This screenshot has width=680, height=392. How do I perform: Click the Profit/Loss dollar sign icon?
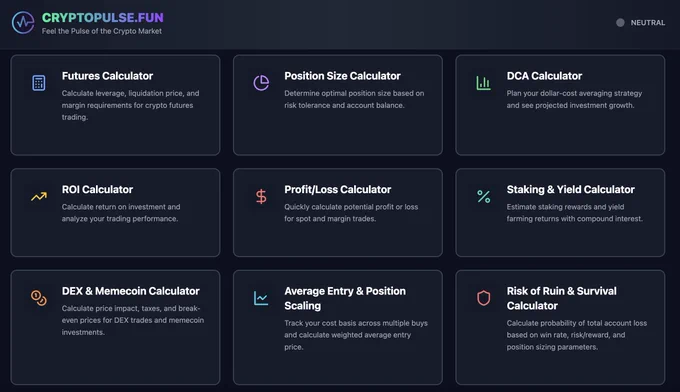click(261, 196)
